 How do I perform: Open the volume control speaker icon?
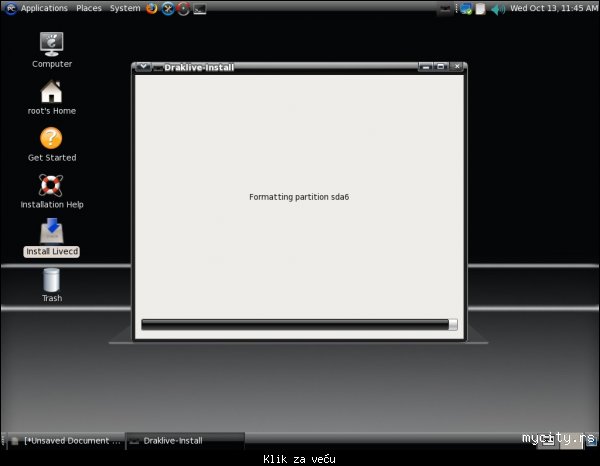coord(497,9)
